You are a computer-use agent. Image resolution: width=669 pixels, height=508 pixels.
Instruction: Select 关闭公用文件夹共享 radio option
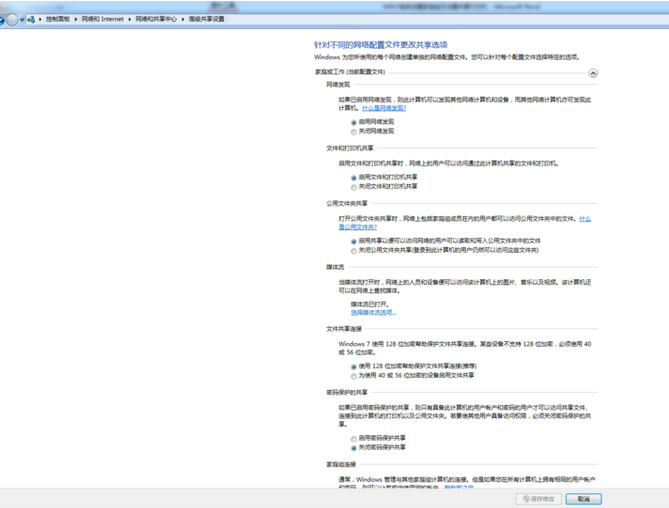click(354, 250)
